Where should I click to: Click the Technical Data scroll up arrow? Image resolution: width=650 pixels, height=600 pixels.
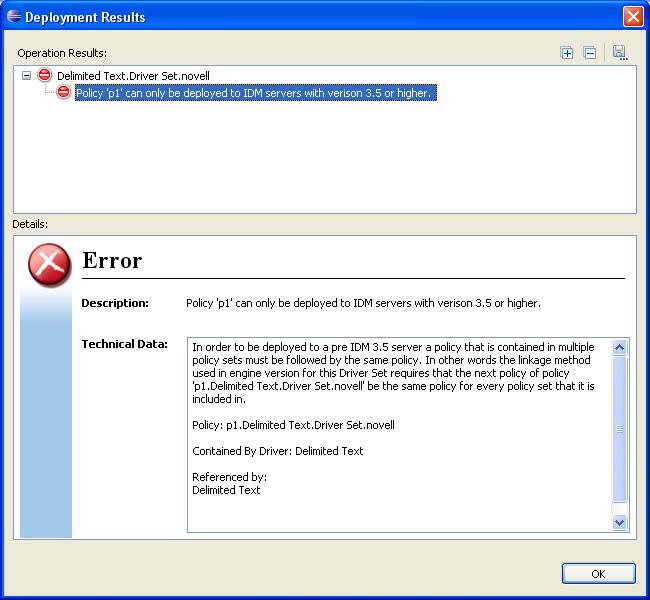[x=619, y=347]
